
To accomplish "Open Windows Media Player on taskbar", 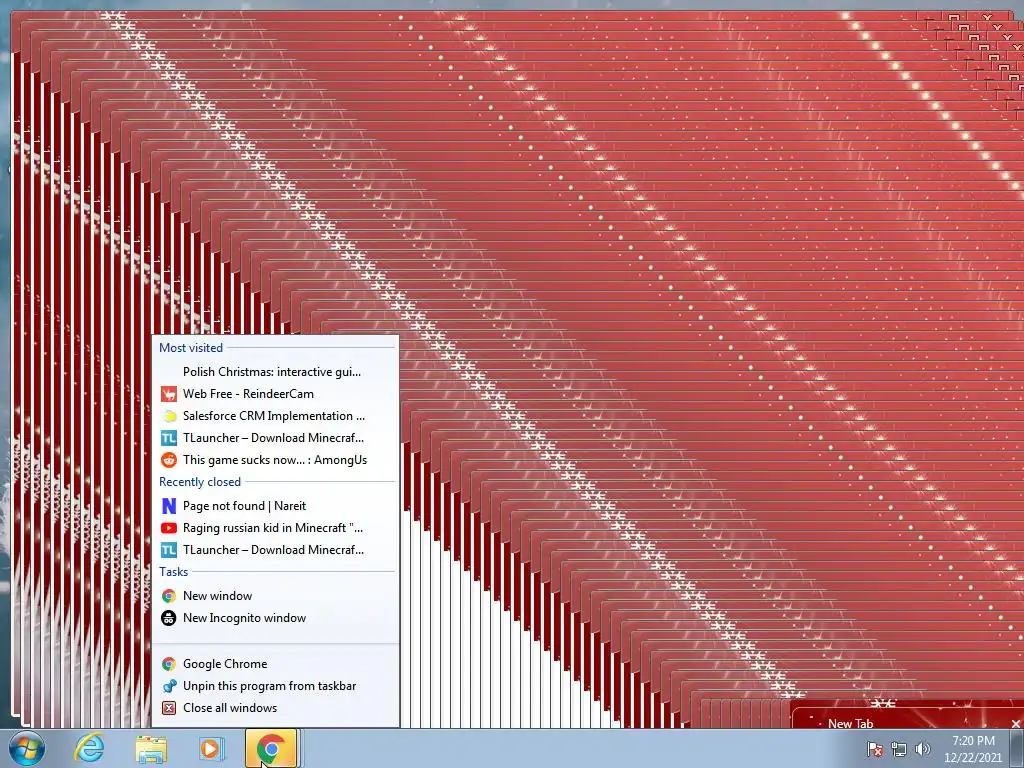I will pos(211,748).
